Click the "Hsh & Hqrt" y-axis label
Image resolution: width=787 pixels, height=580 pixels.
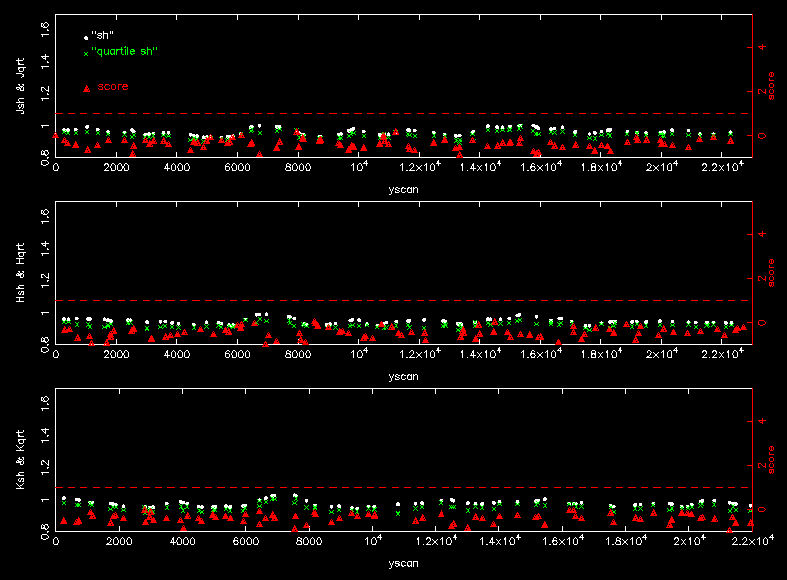pyautogui.click(x=21, y=273)
